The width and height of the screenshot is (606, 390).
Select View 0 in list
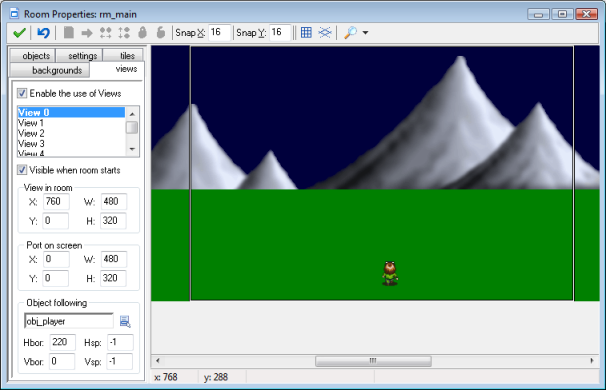(71, 112)
